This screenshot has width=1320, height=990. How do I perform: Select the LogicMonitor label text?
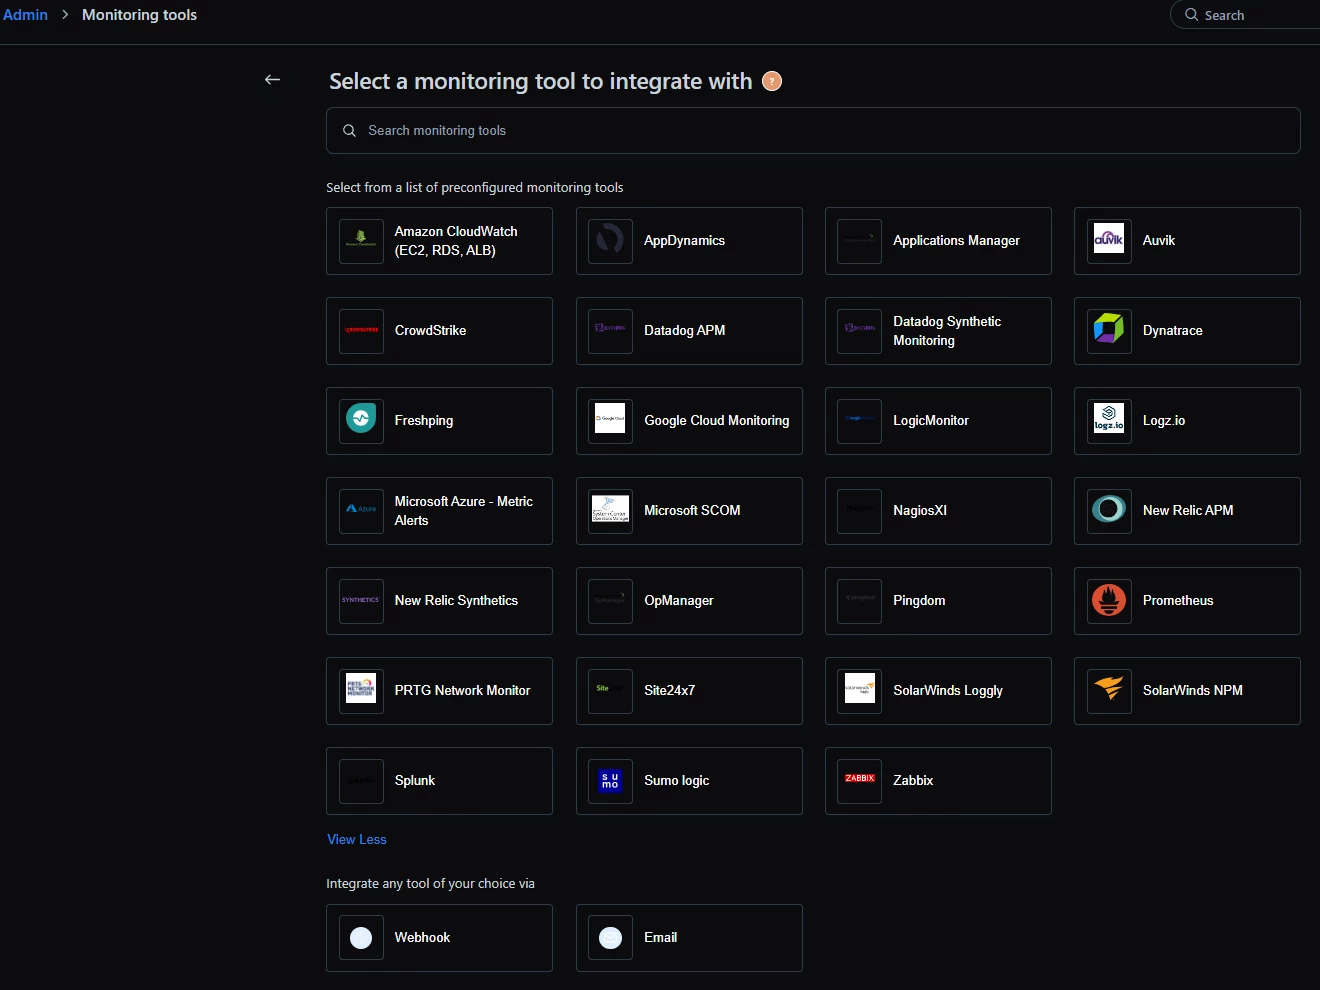tap(931, 421)
